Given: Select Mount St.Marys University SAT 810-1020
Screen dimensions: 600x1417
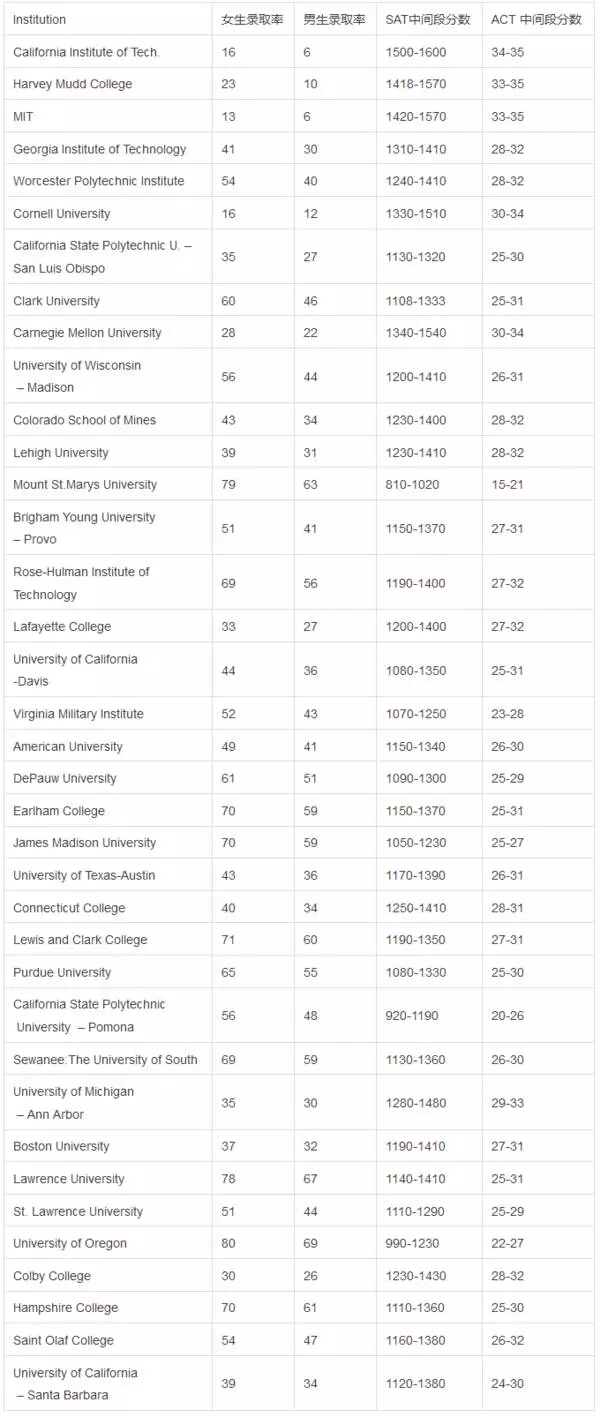Looking at the screenshot, I should click(x=412, y=485).
